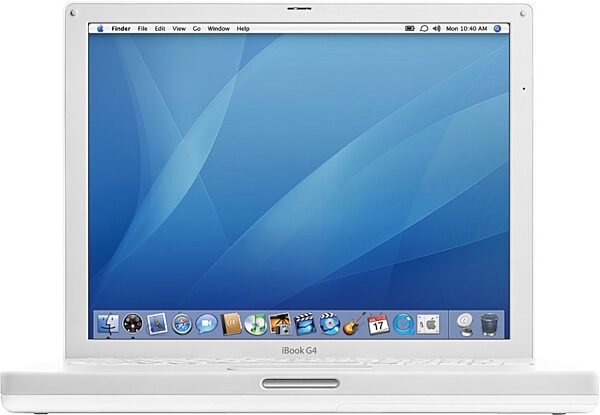Screen dimensions: 600x415
Task: Open Spotlight search in menu bar
Action: tap(497, 28)
